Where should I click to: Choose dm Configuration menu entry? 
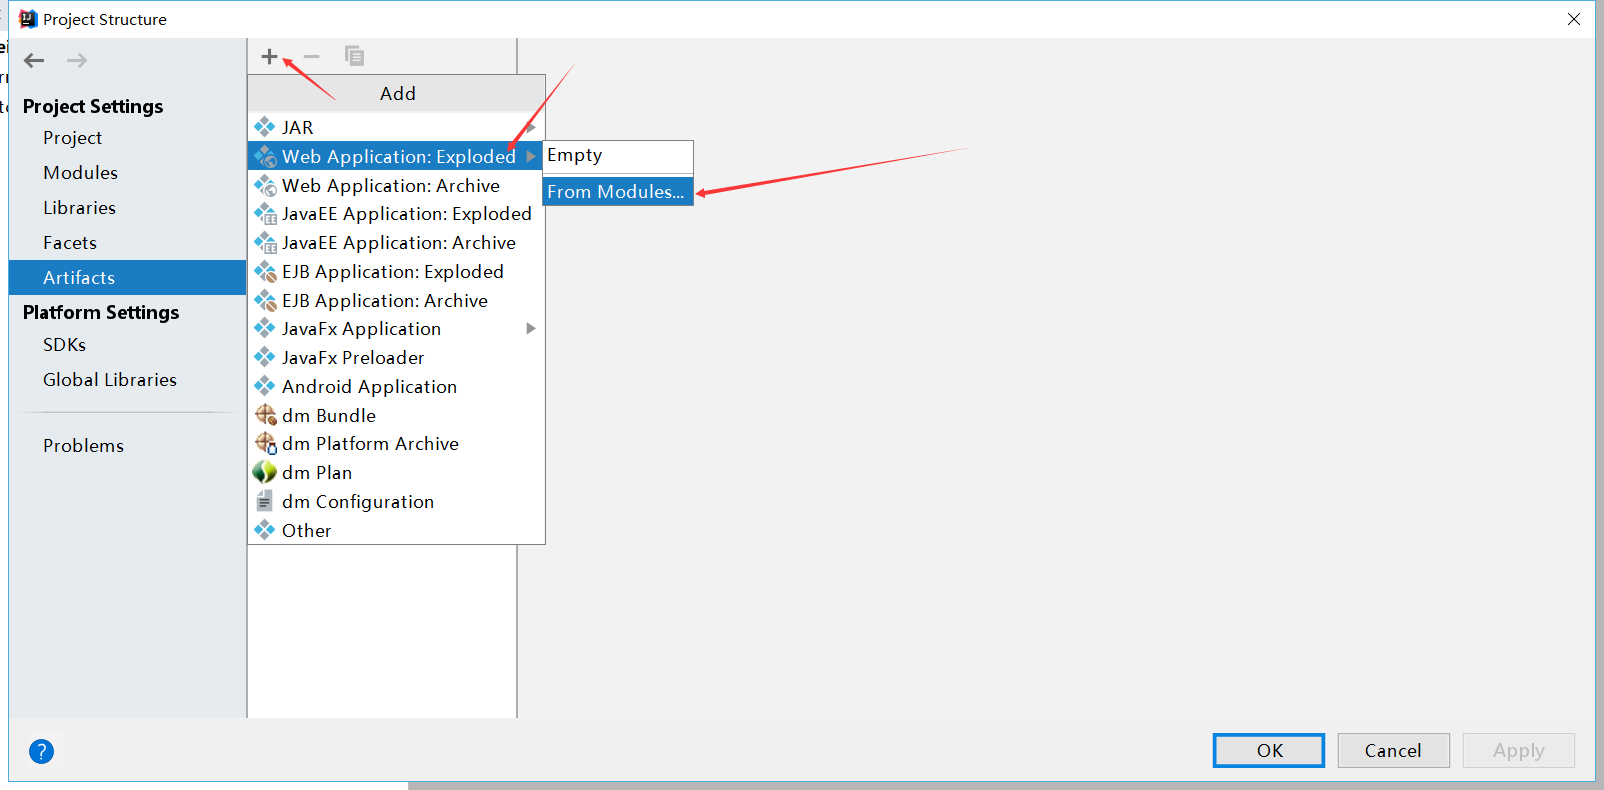[x=396, y=501]
